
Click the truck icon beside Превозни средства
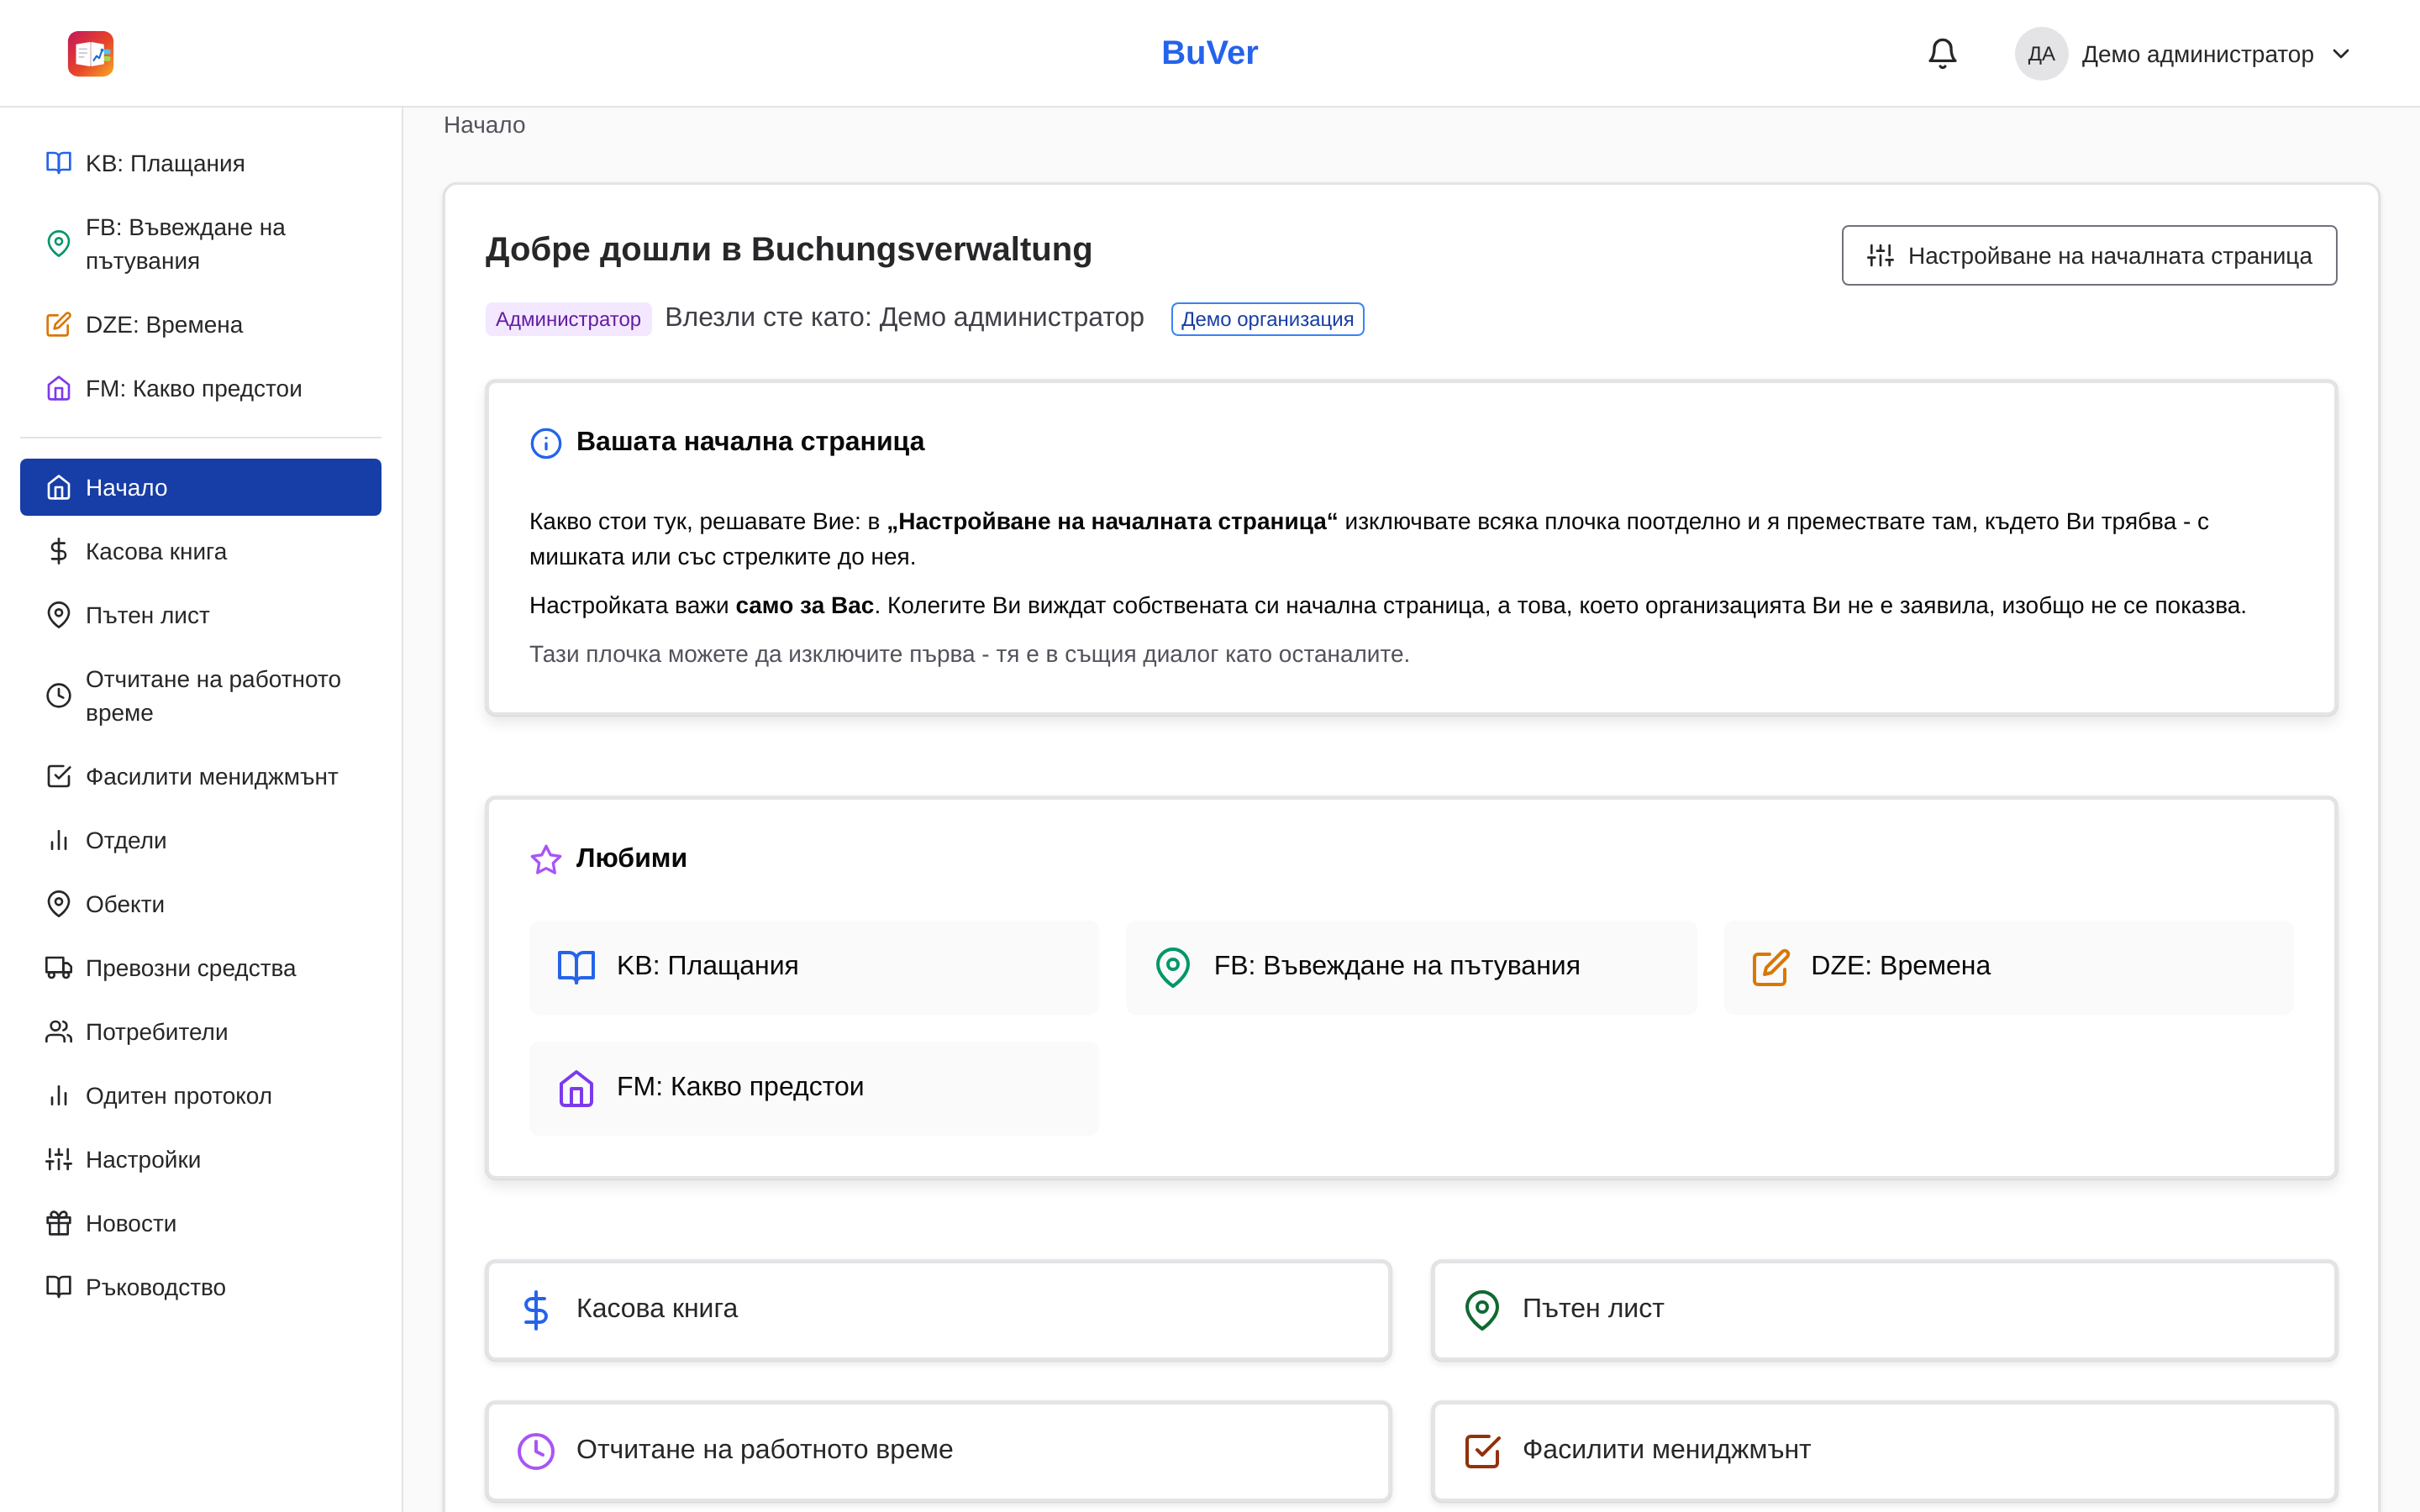[59, 969]
